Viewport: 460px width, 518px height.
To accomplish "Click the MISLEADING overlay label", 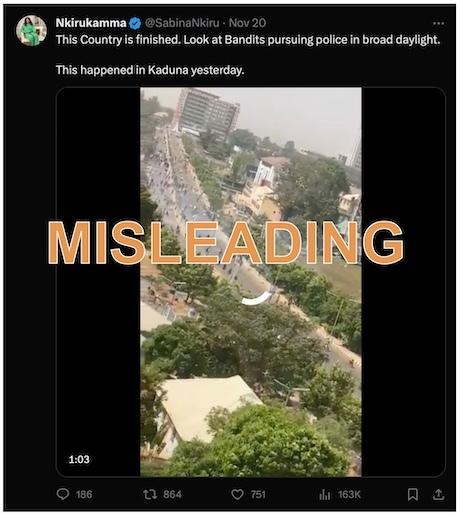I will click(x=226, y=243).
